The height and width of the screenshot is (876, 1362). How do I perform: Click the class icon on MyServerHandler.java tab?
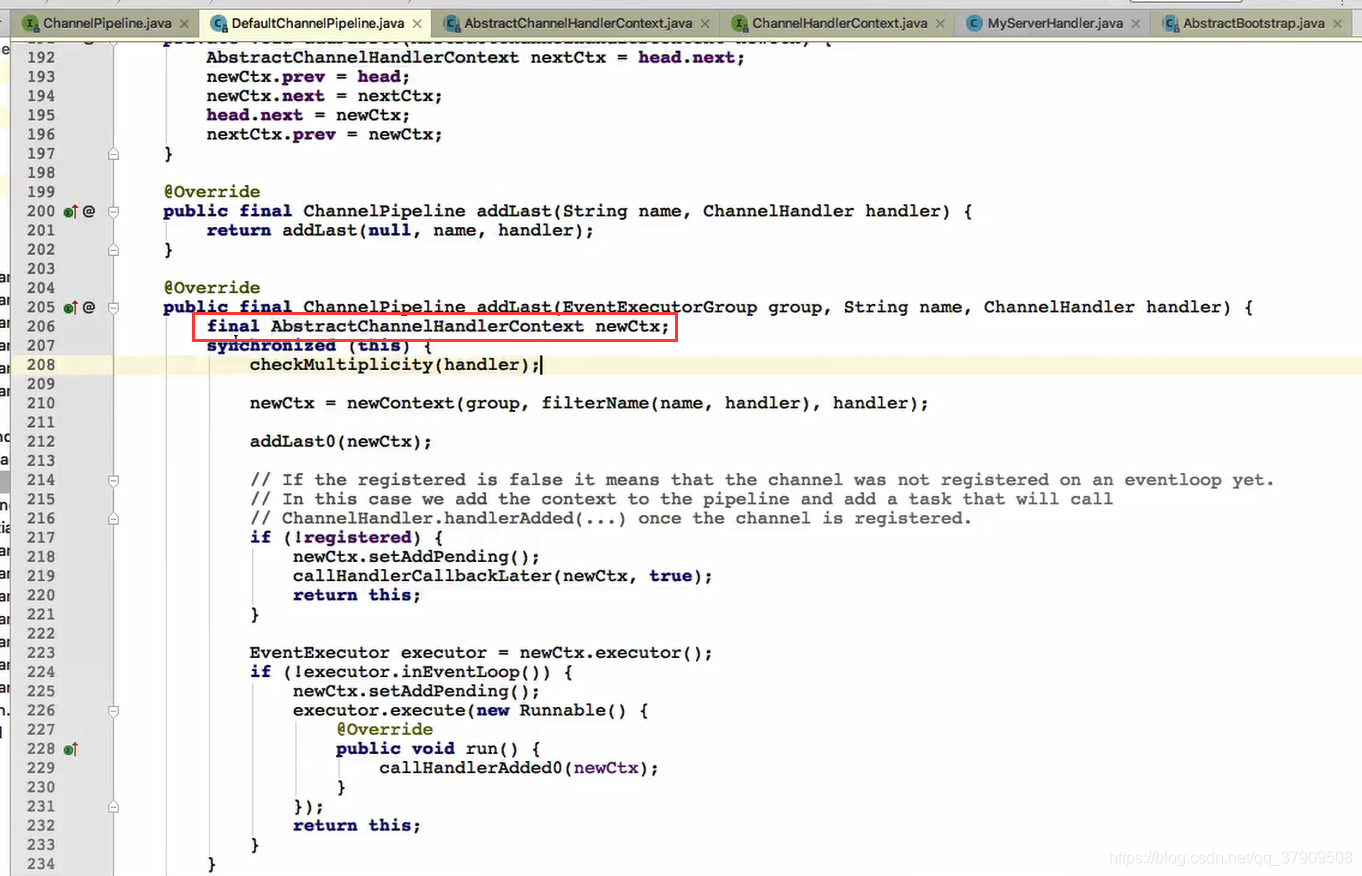(x=973, y=22)
